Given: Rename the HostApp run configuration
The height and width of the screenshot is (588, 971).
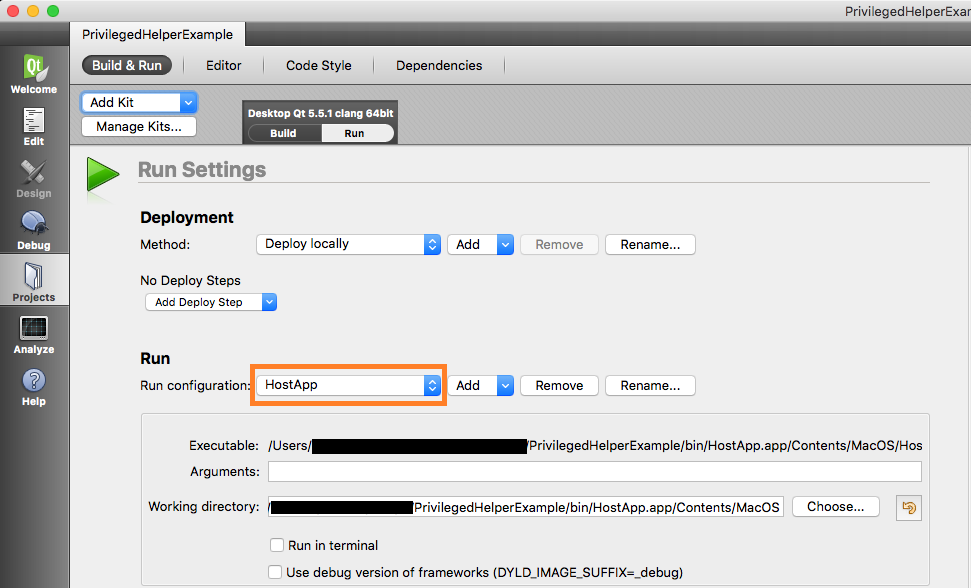Looking at the screenshot, I should 650,386.
